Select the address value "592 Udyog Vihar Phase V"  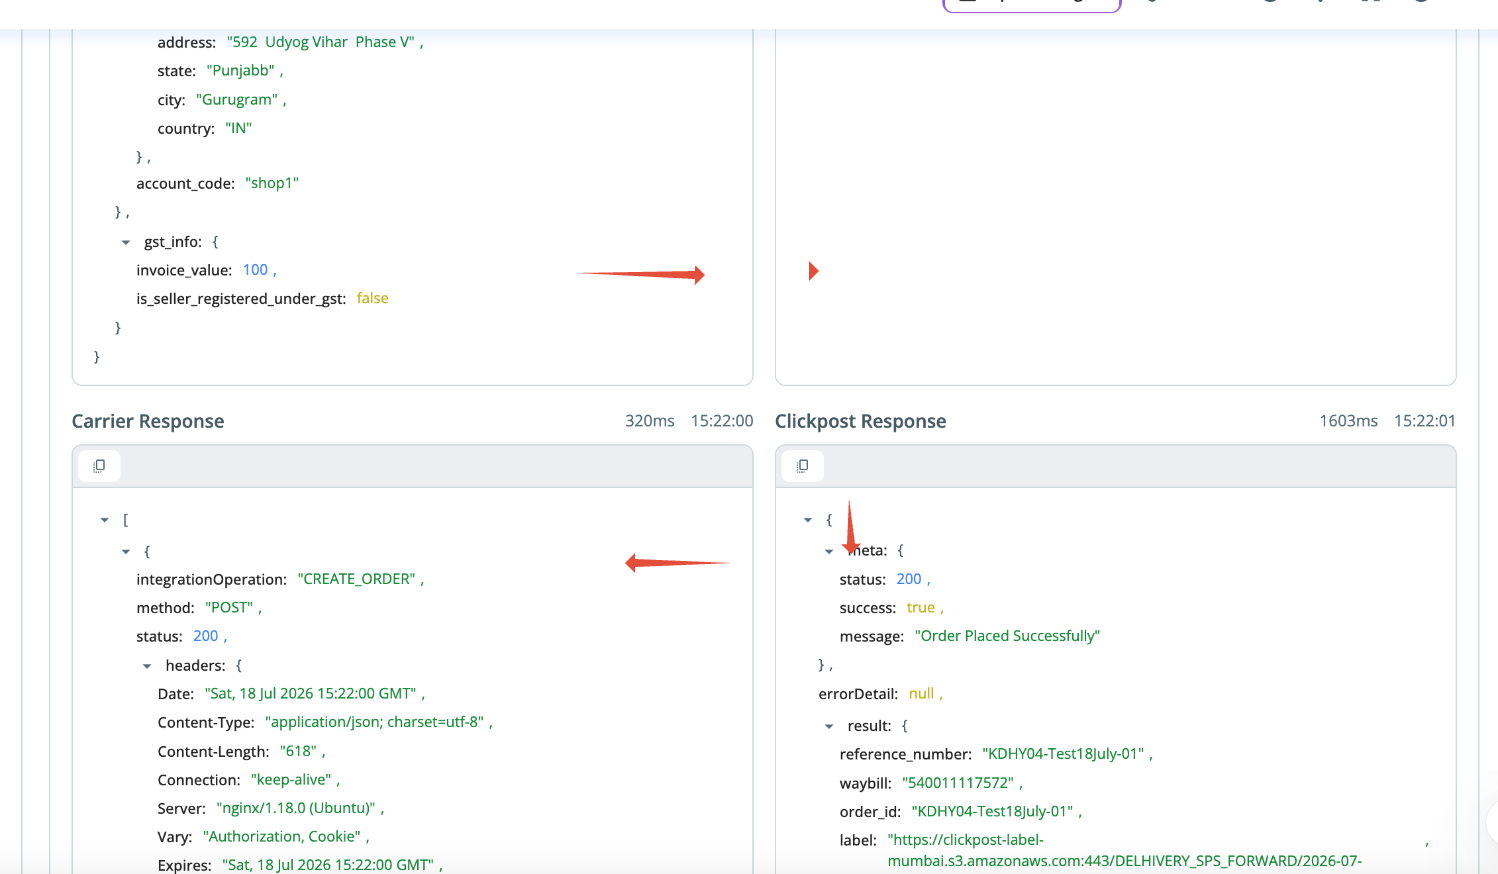pos(320,42)
